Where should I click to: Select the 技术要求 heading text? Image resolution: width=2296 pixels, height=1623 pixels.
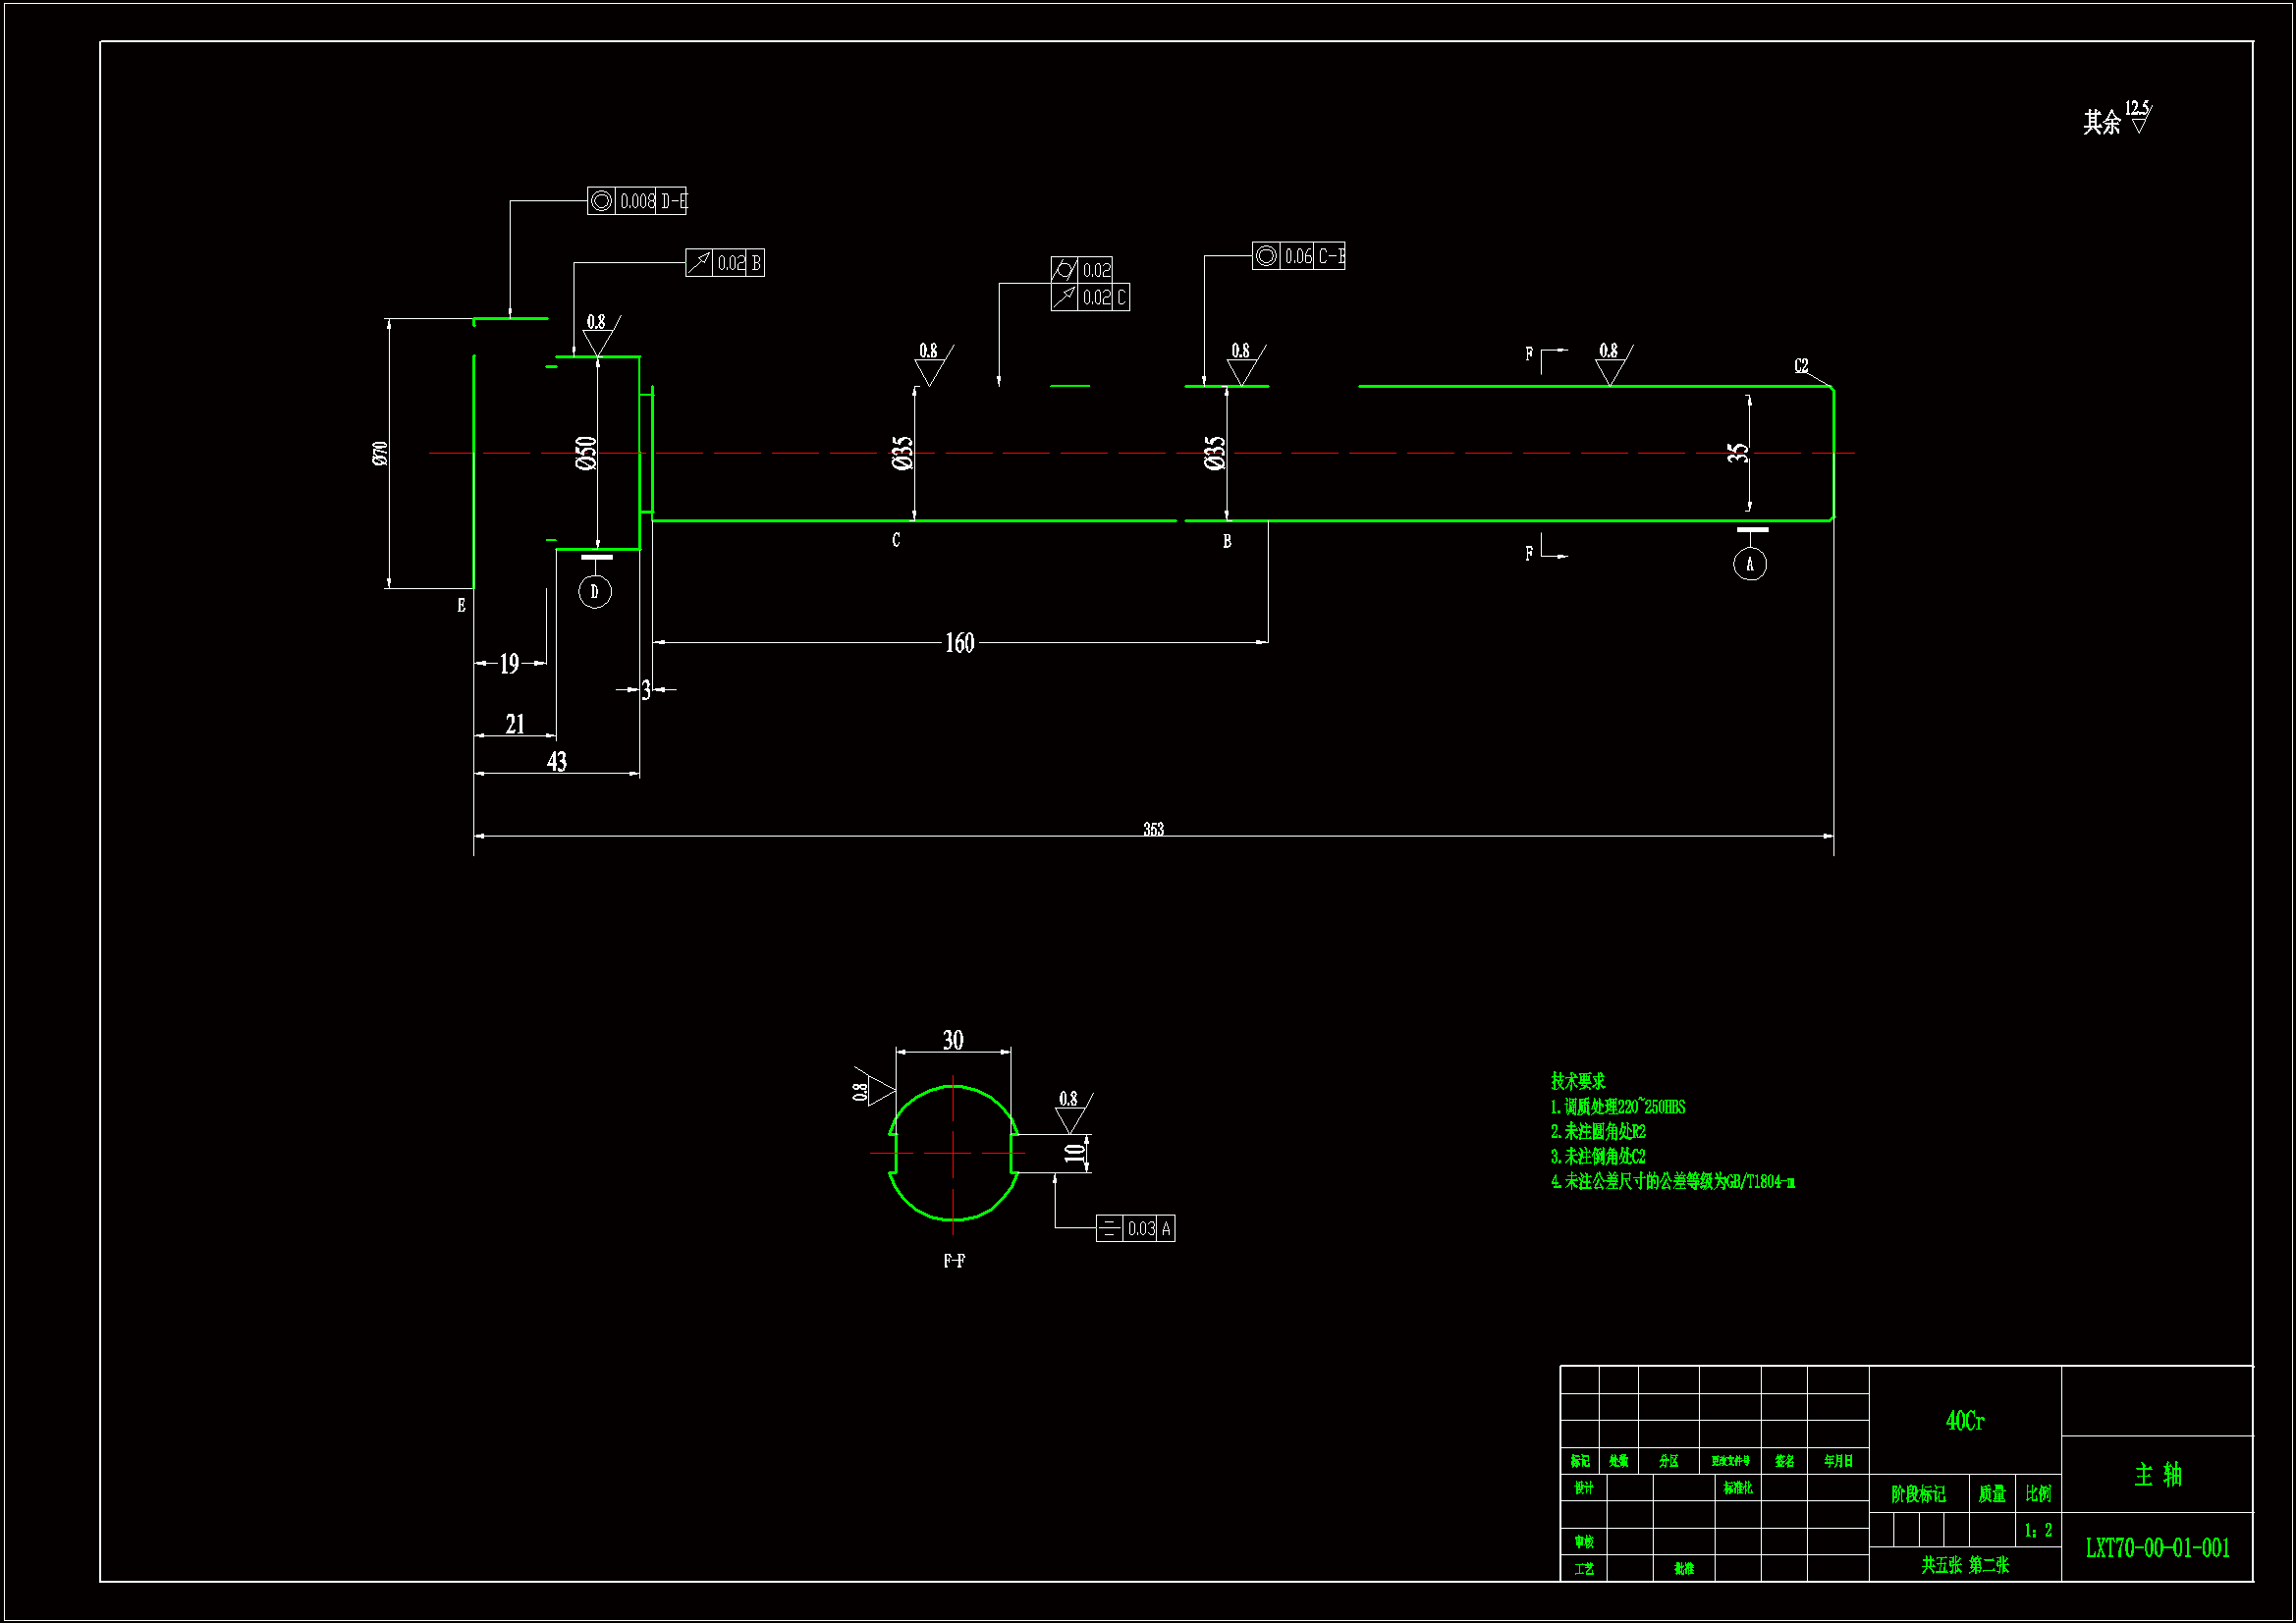[x=1577, y=1081]
